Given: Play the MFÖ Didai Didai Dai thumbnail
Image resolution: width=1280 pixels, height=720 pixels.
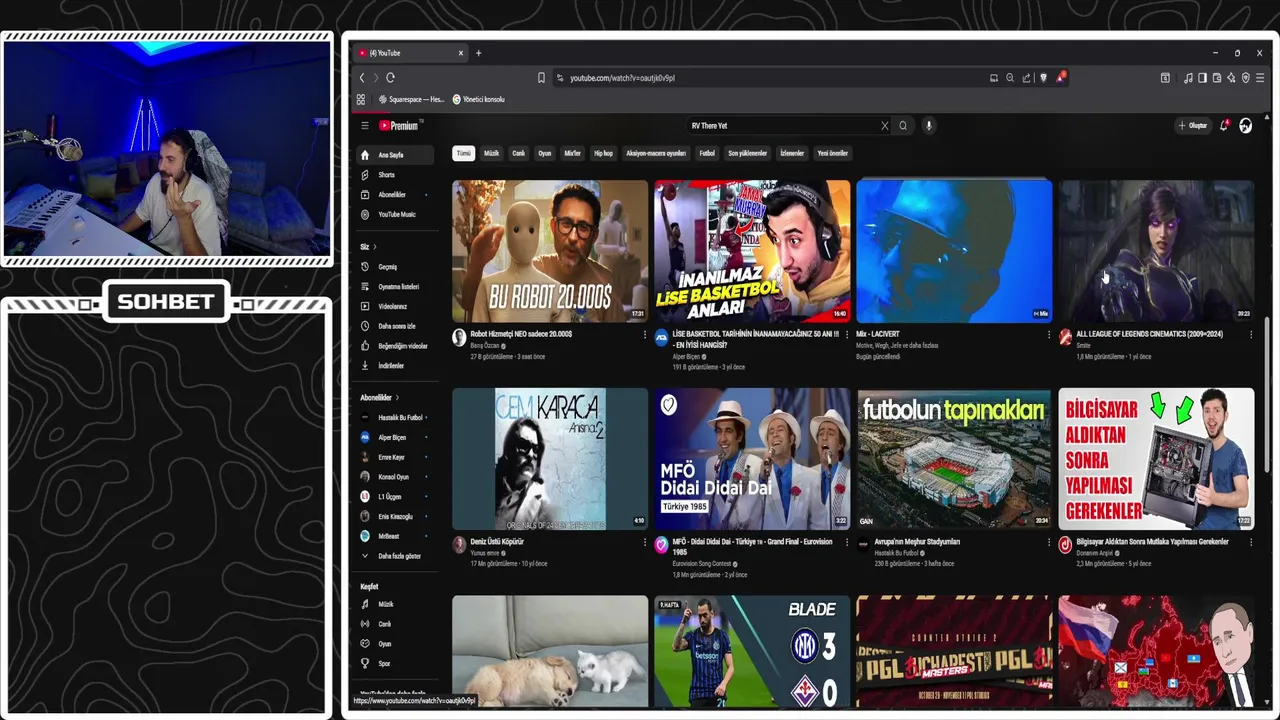Looking at the screenshot, I should pos(752,458).
